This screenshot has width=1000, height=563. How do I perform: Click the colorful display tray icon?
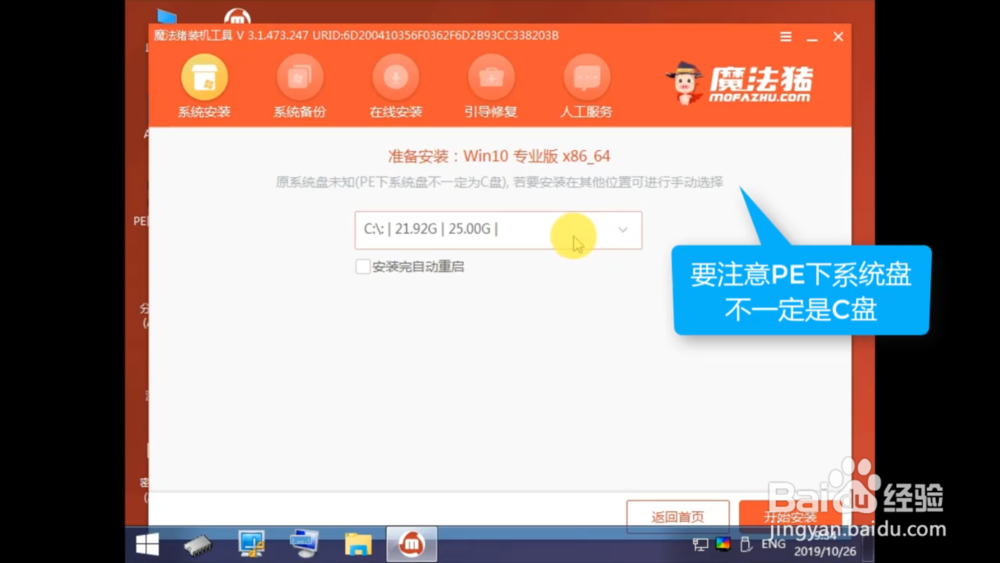pyautogui.click(x=723, y=544)
